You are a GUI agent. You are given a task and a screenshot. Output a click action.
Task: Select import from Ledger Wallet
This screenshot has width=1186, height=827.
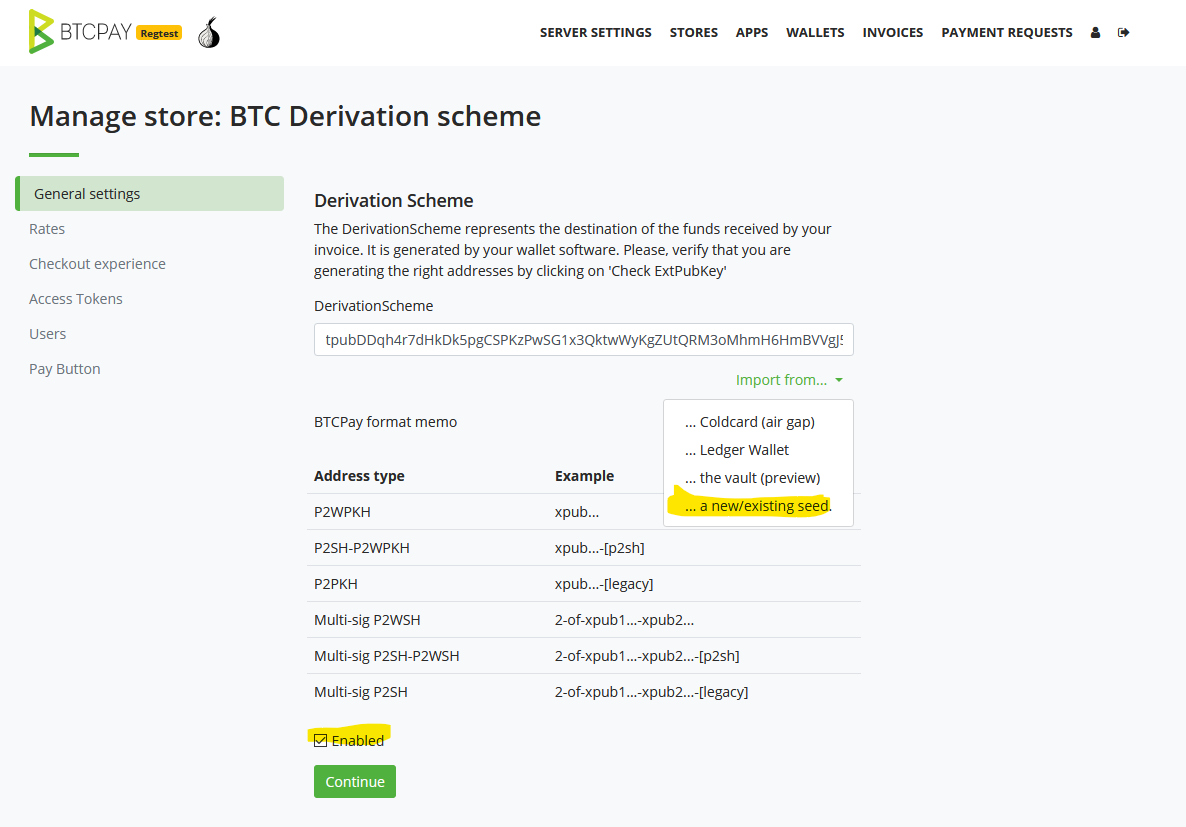coord(737,449)
